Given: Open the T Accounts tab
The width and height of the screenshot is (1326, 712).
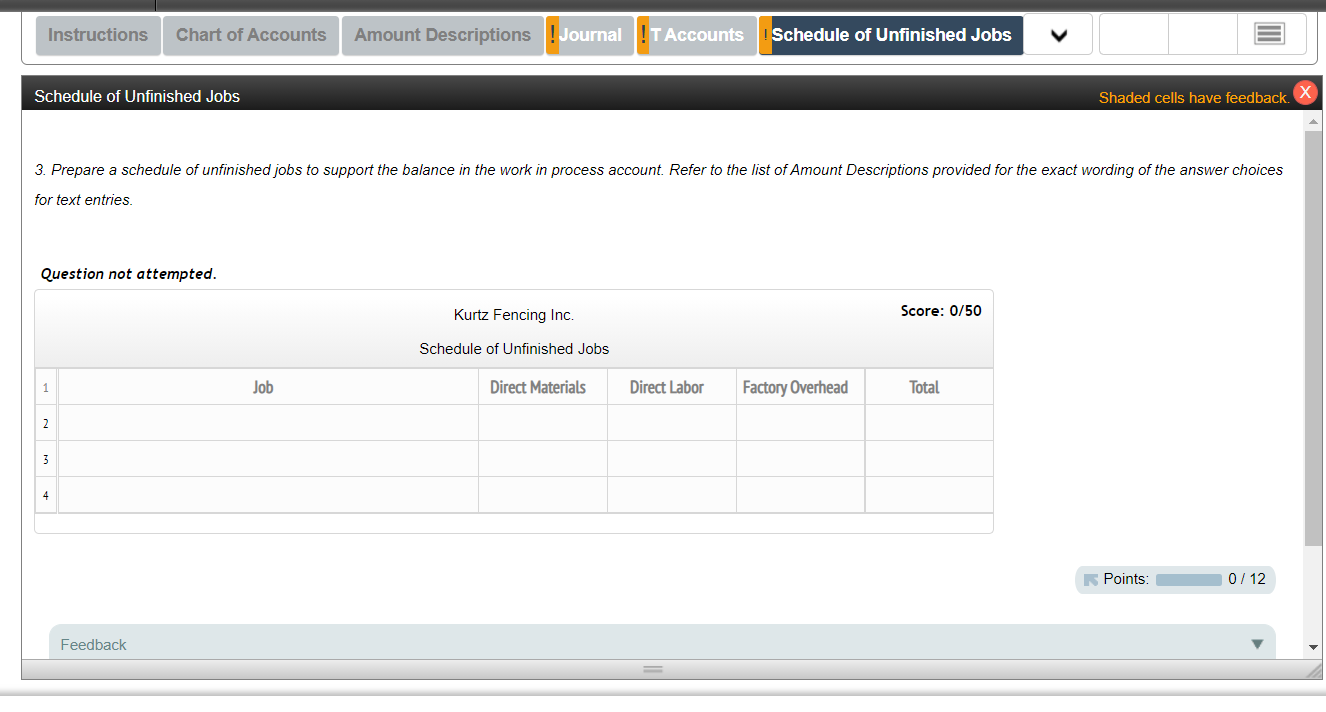Looking at the screenshot, I should tap(697, 35).
